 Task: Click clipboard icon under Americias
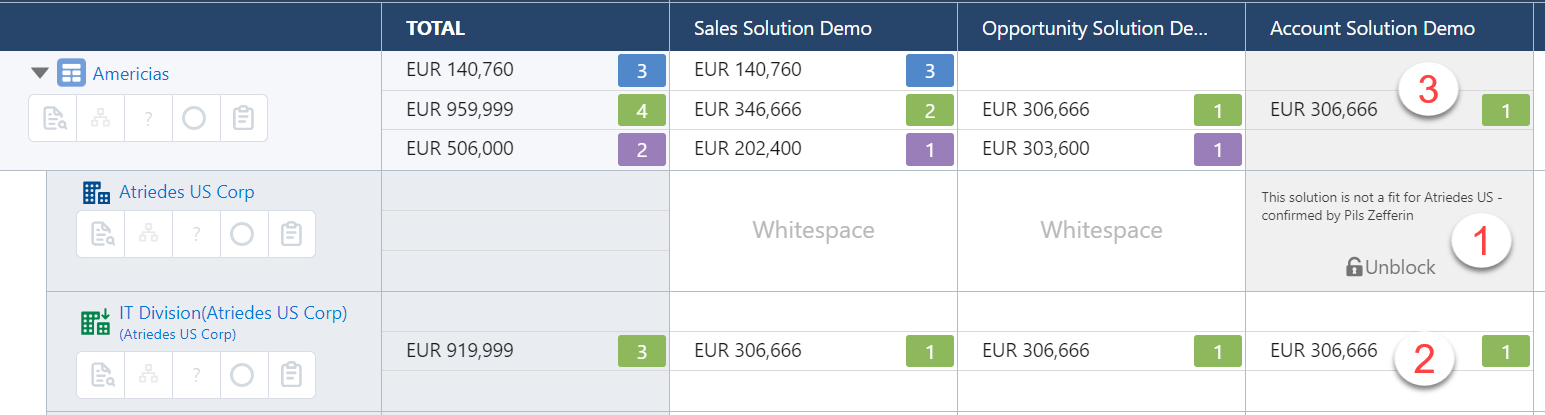(243, 118)
